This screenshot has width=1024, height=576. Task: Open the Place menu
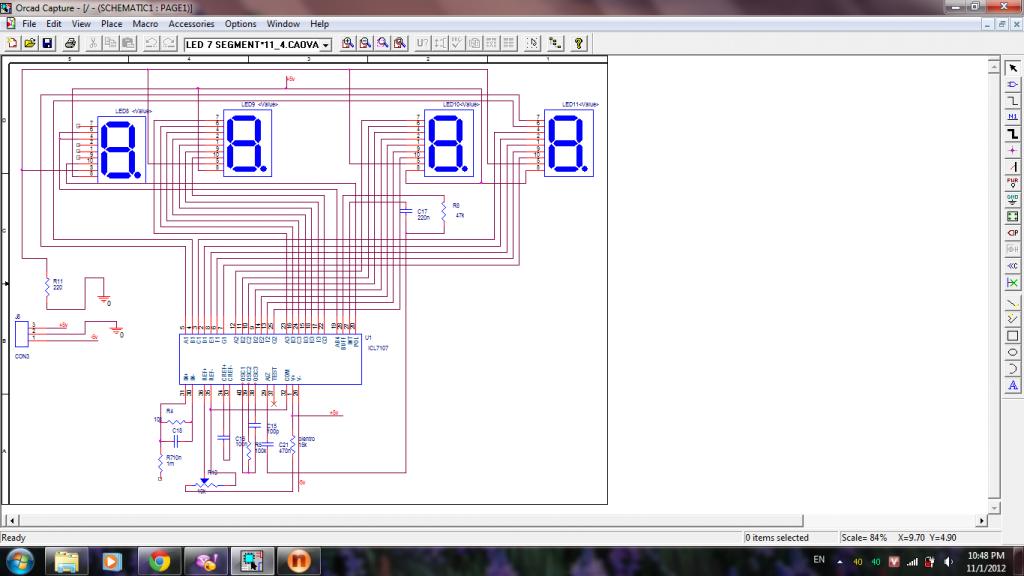(x=112, y=23)
